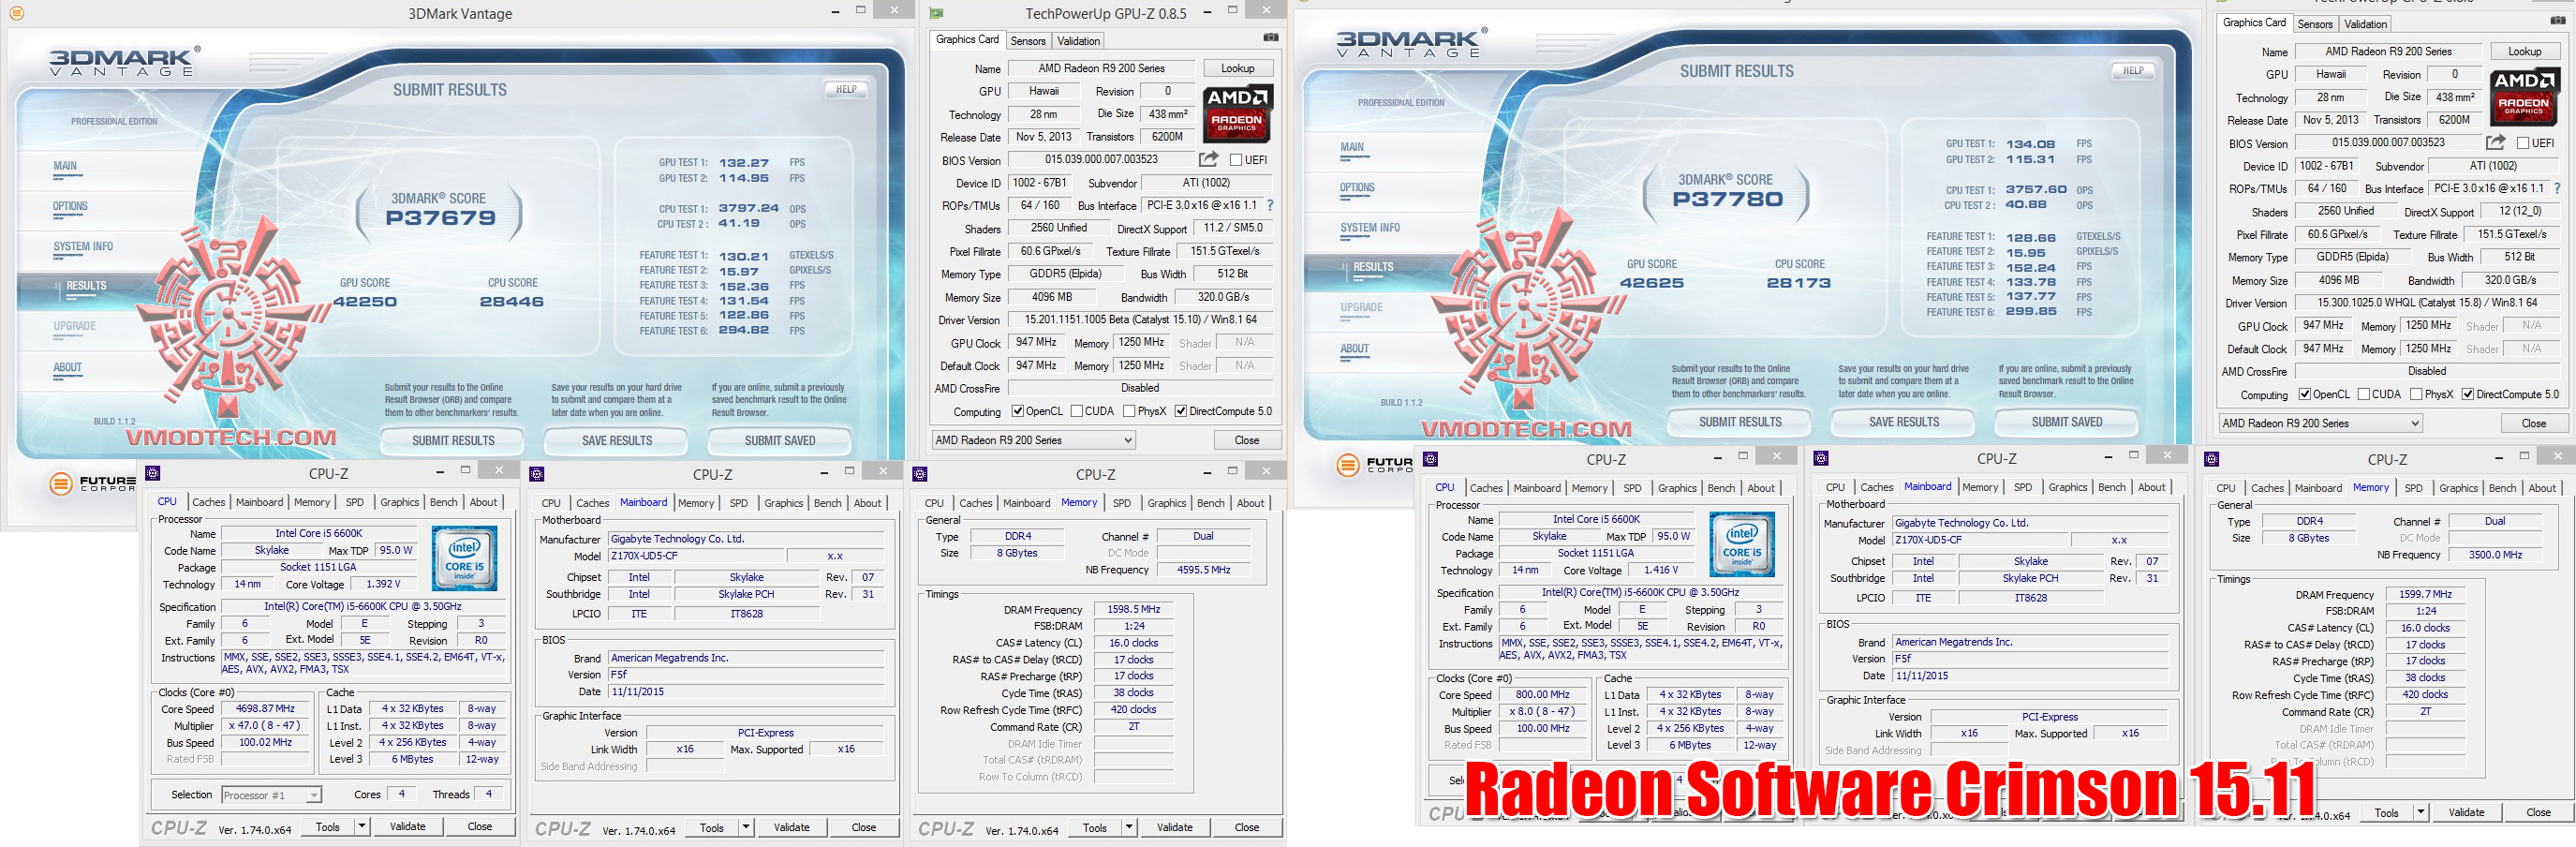
Task: Click the BIOS export arrow icon in left GPU-Z
Action: tap(1209, 159)
